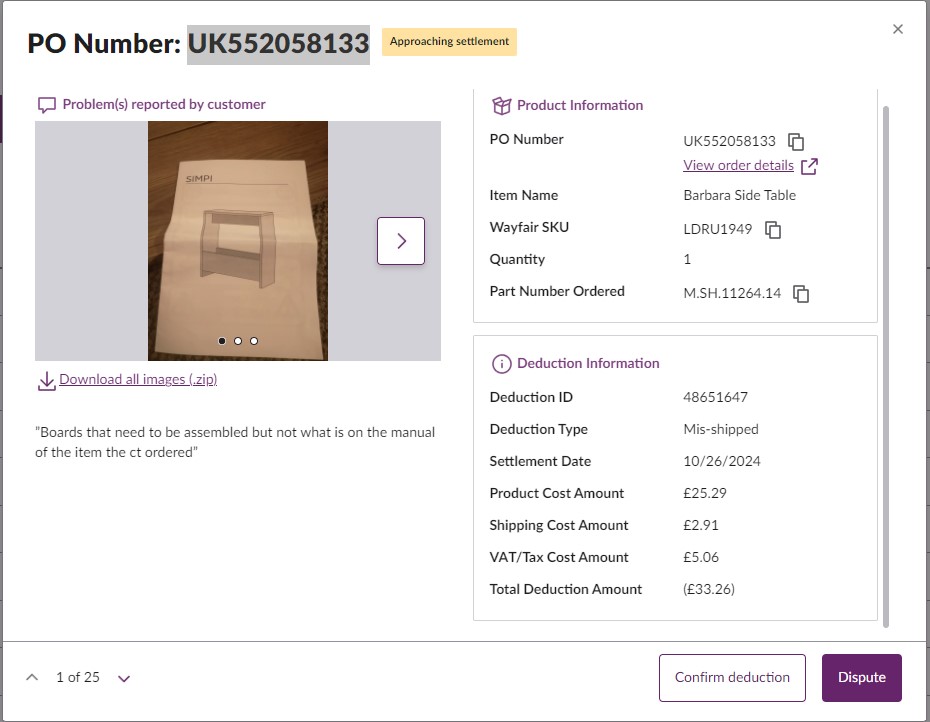
Task: Copy the part number M.SH.11264.14
Action: (801, 294)
